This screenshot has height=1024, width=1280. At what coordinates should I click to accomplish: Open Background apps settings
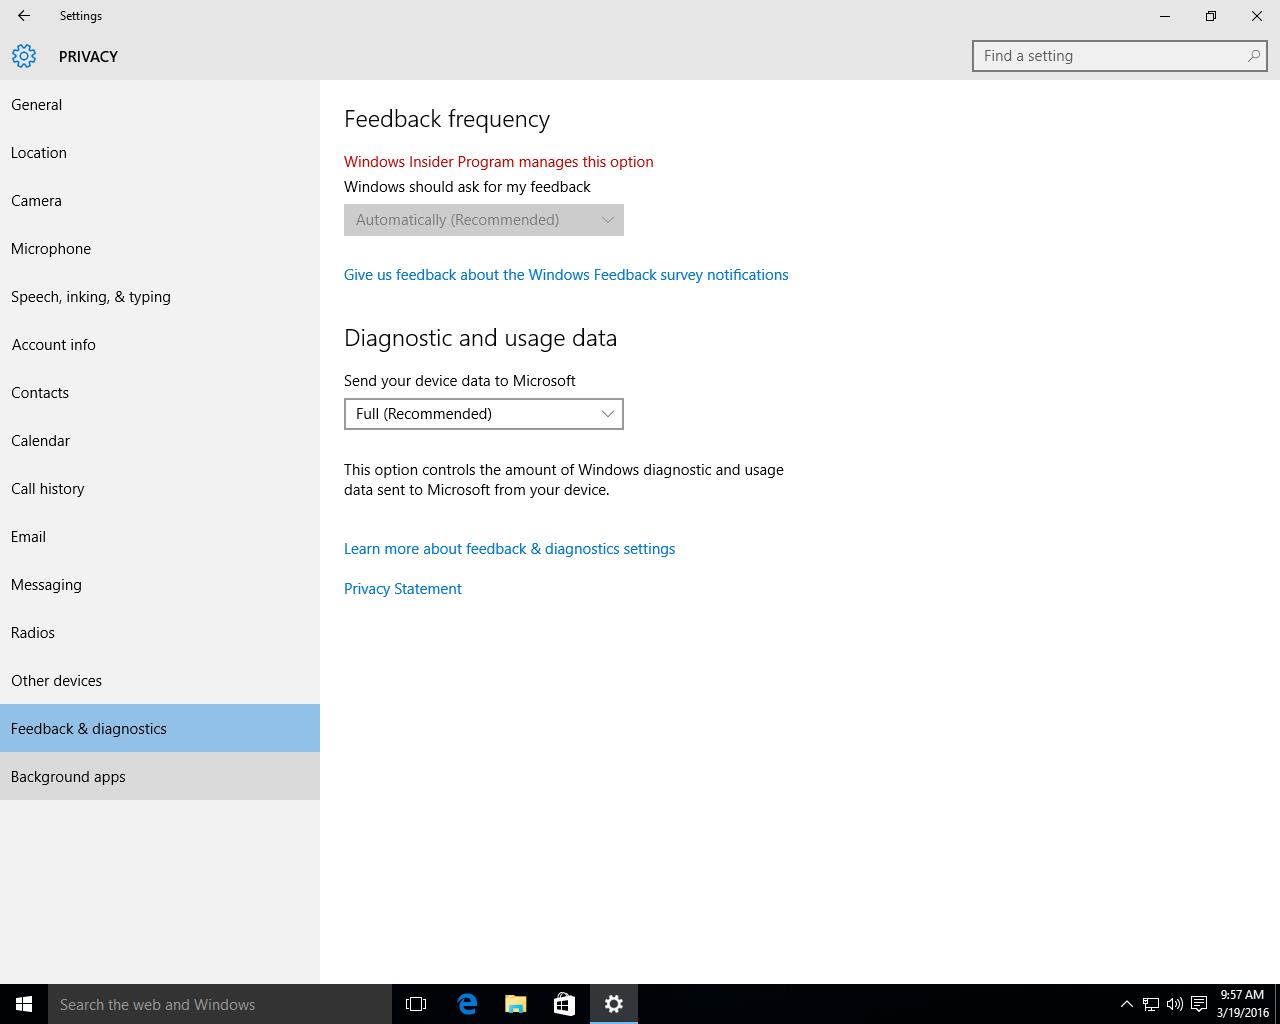coord(160,776)
